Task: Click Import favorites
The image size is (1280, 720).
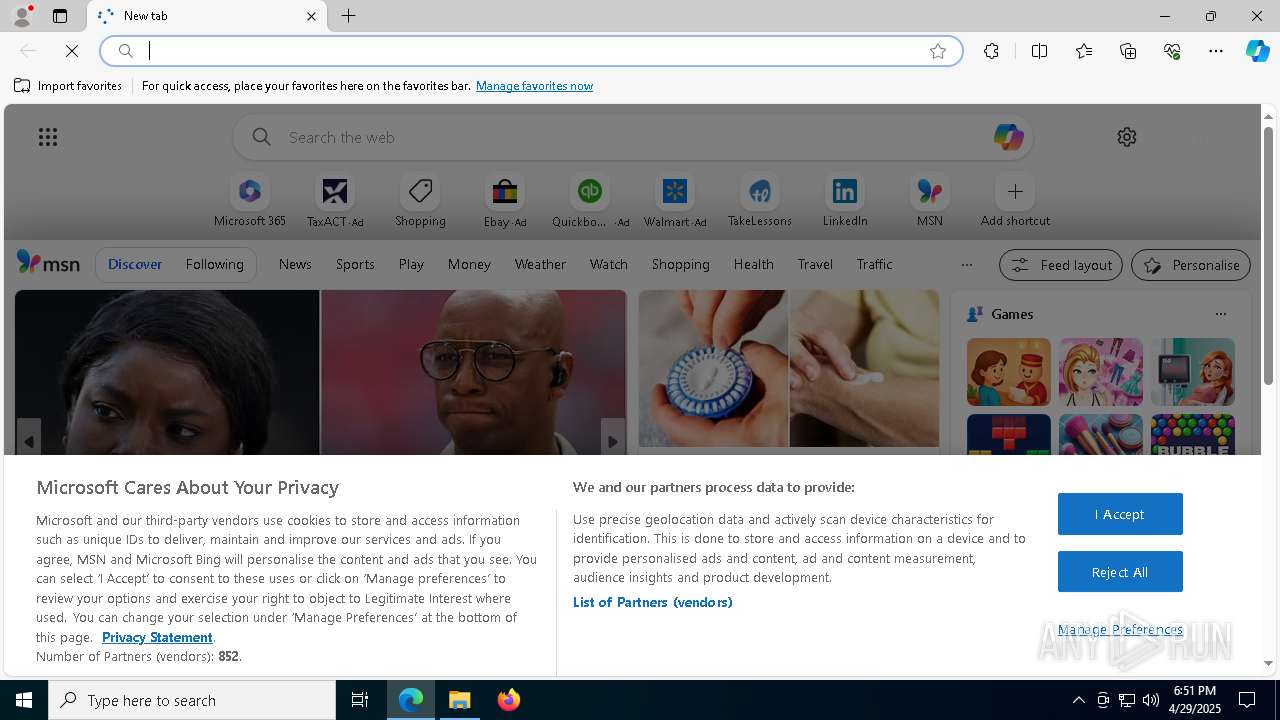Action: (68, 86)
